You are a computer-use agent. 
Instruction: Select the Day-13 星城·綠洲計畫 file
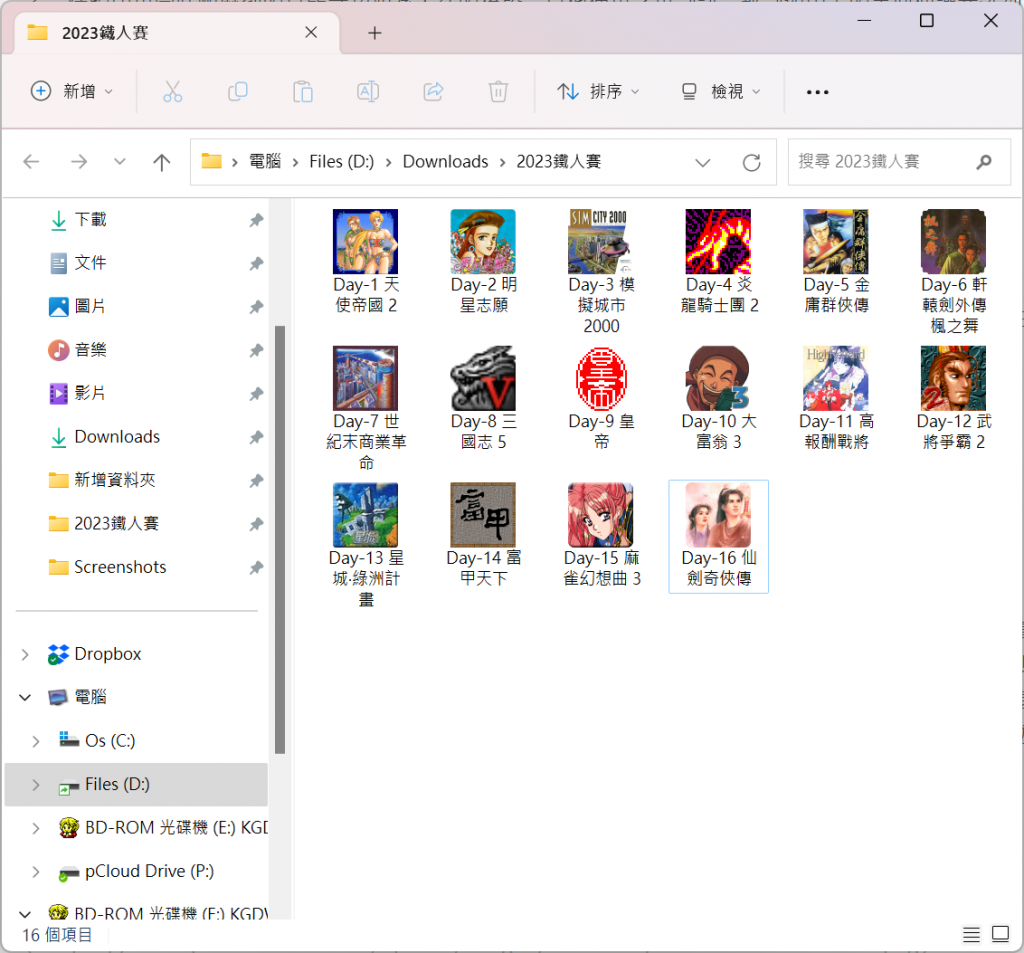coord(366,545)
